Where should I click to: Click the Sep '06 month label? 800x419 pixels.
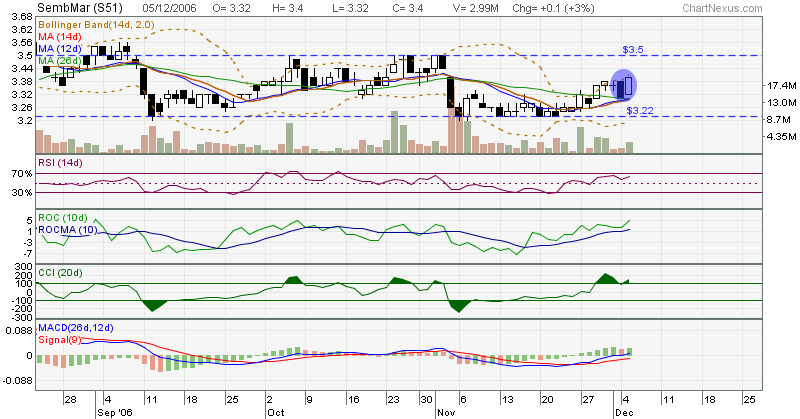pyautogui.click(x=114, y=412)
